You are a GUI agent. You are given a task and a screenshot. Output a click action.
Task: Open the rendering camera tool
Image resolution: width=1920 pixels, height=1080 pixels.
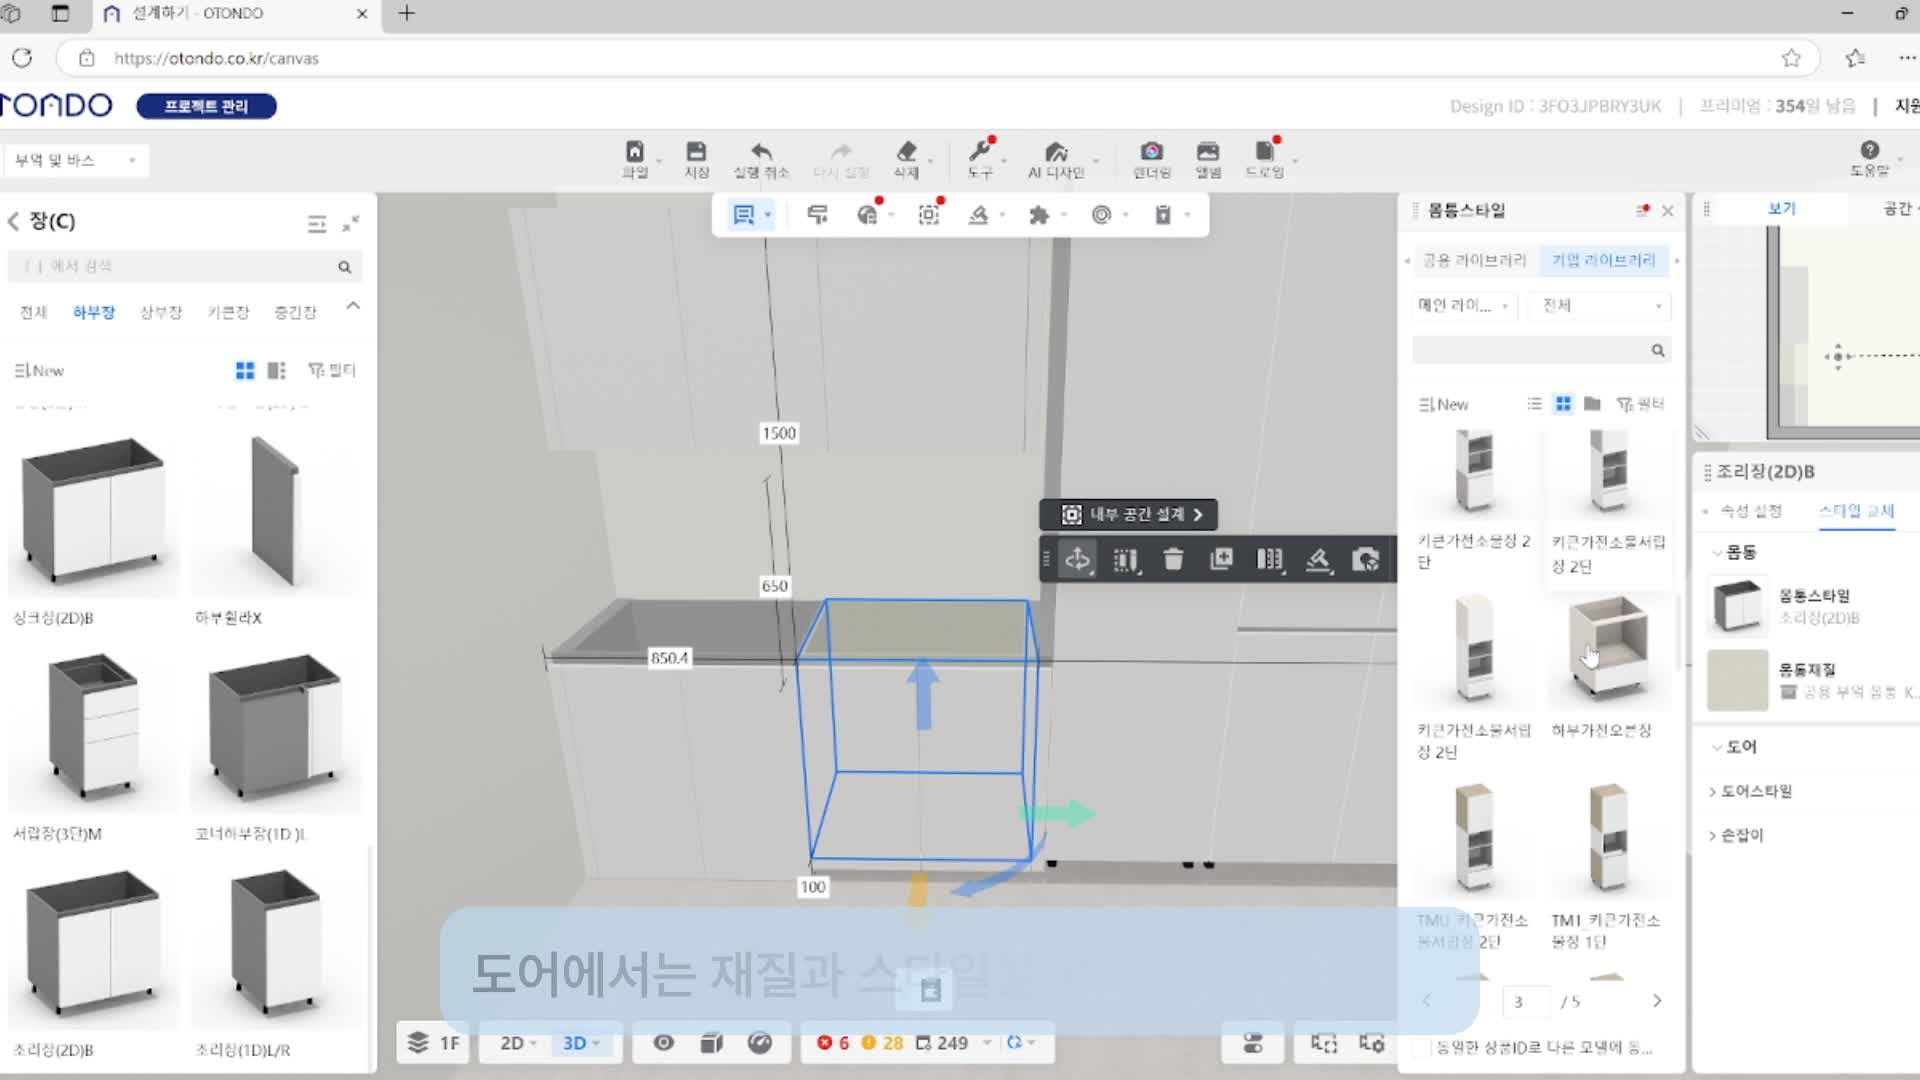coord(1151,152)
